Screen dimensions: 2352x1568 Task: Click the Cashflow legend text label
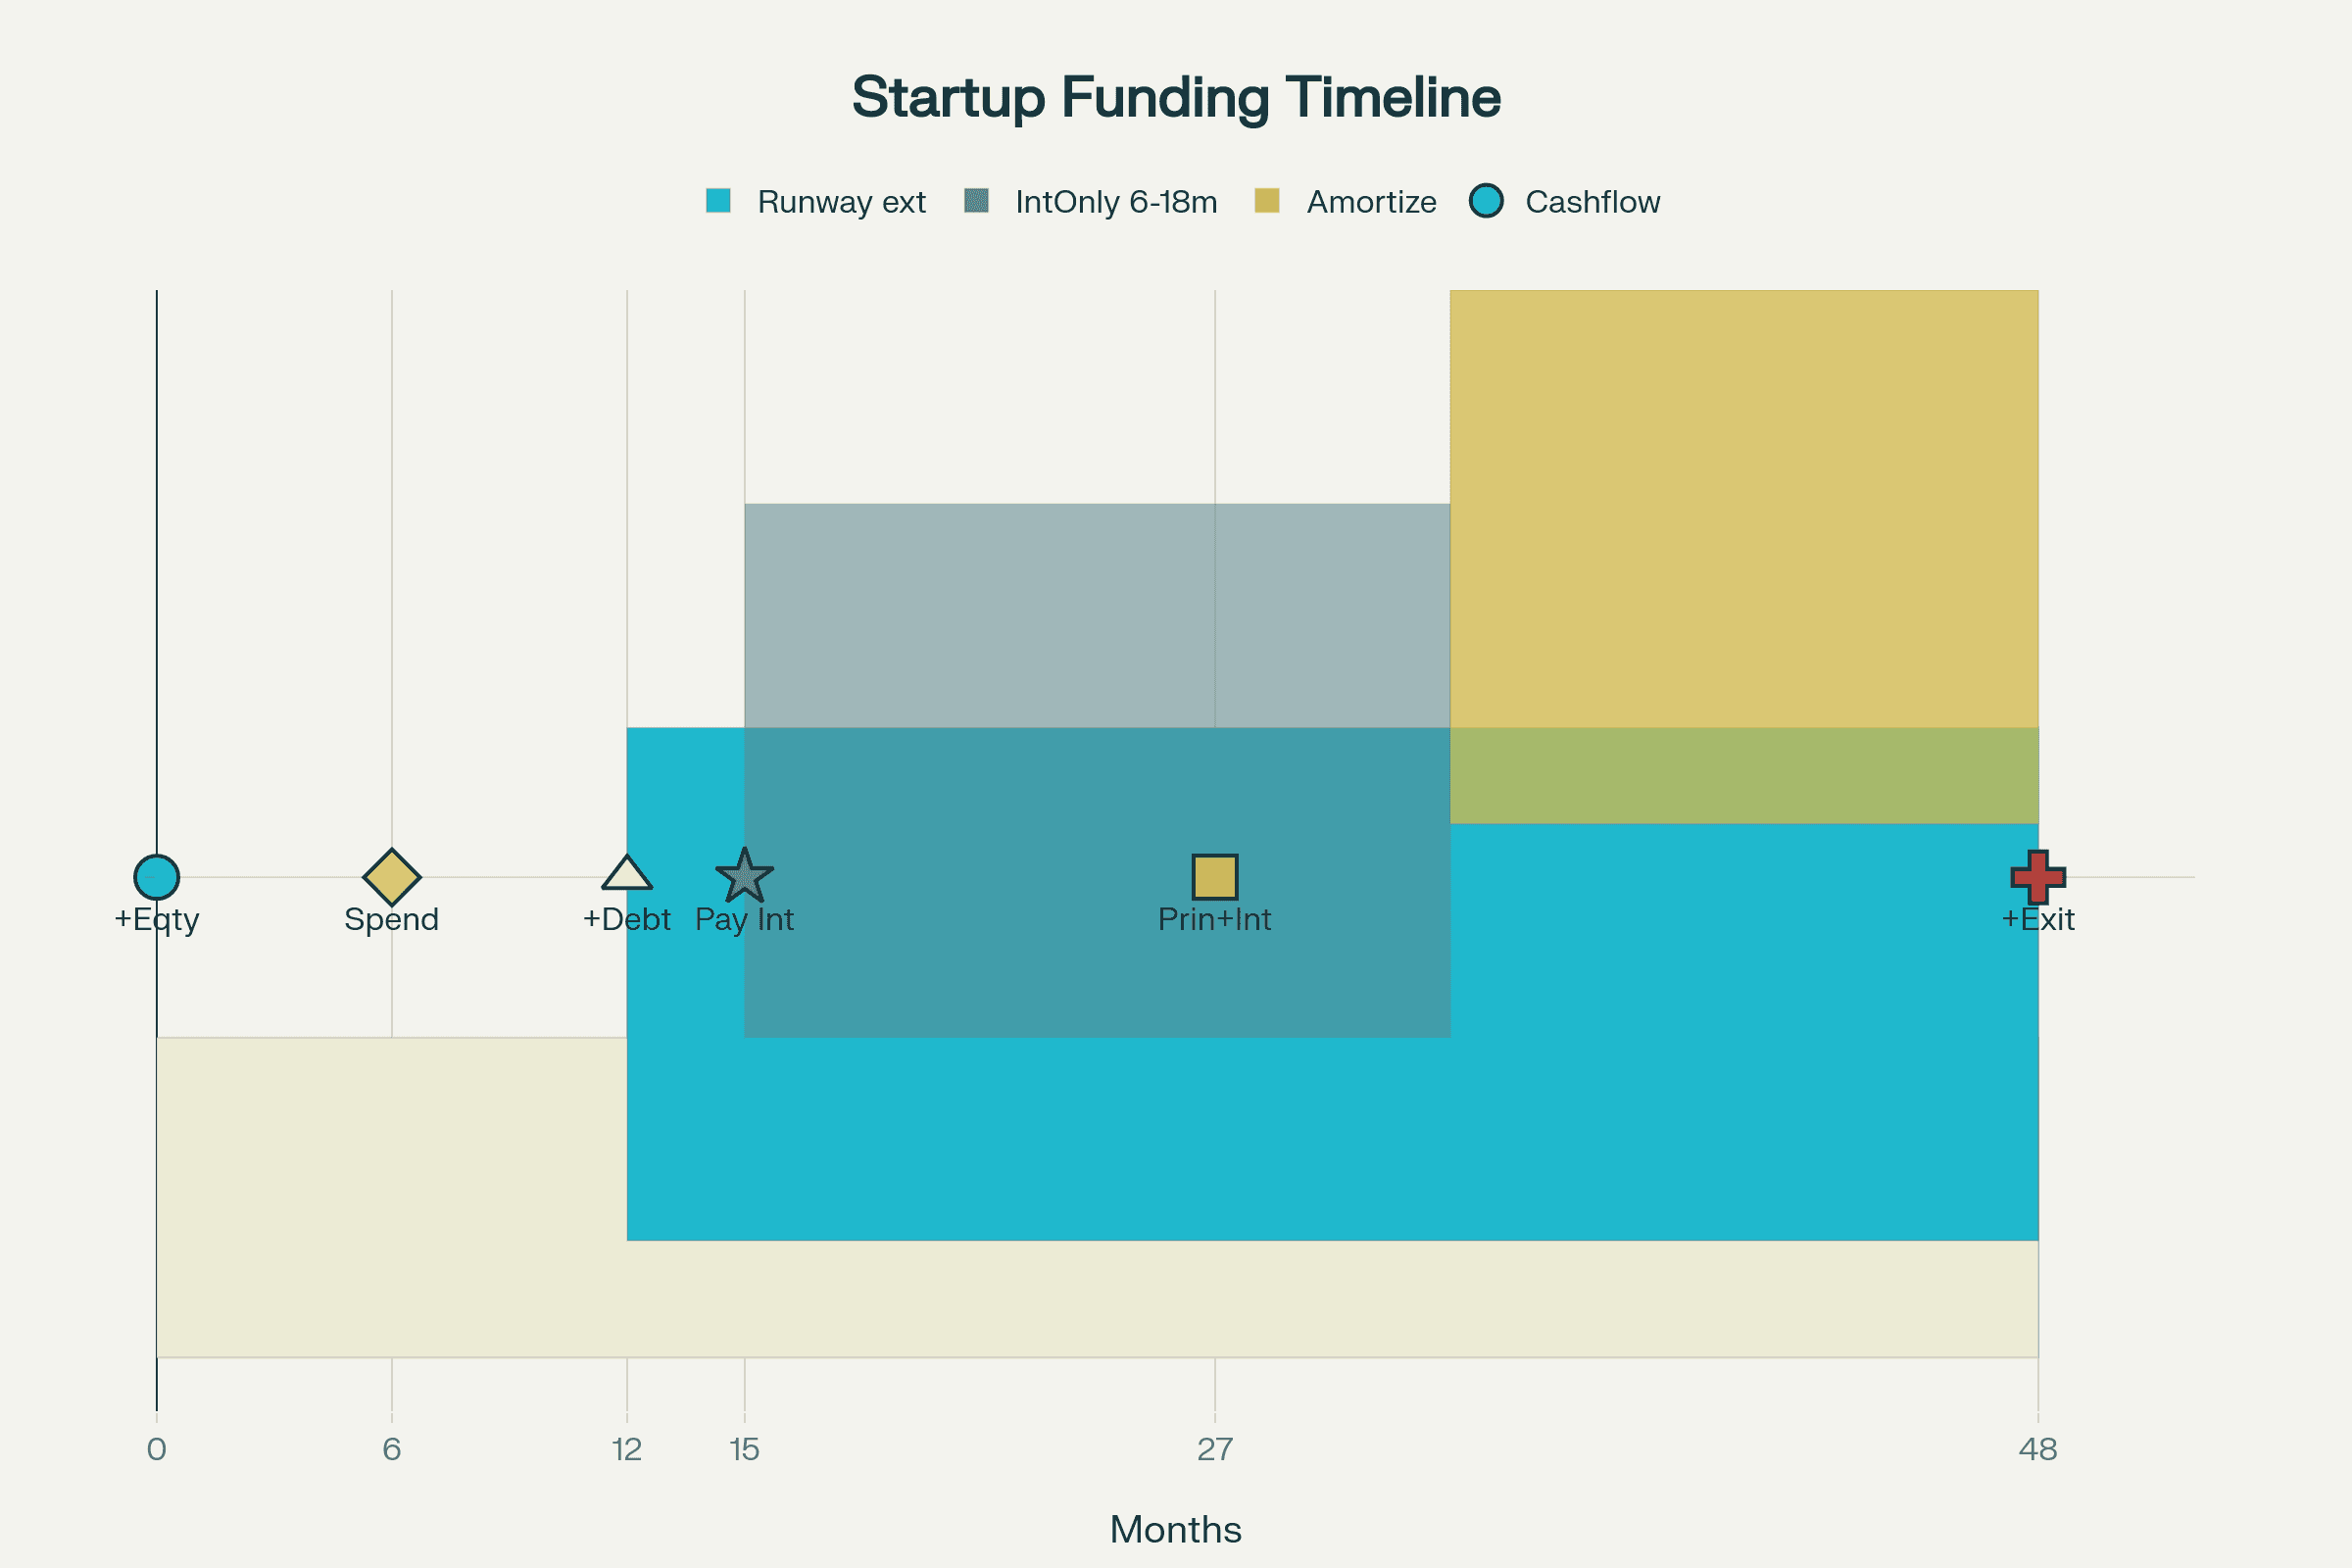[x=1592, y=202]
